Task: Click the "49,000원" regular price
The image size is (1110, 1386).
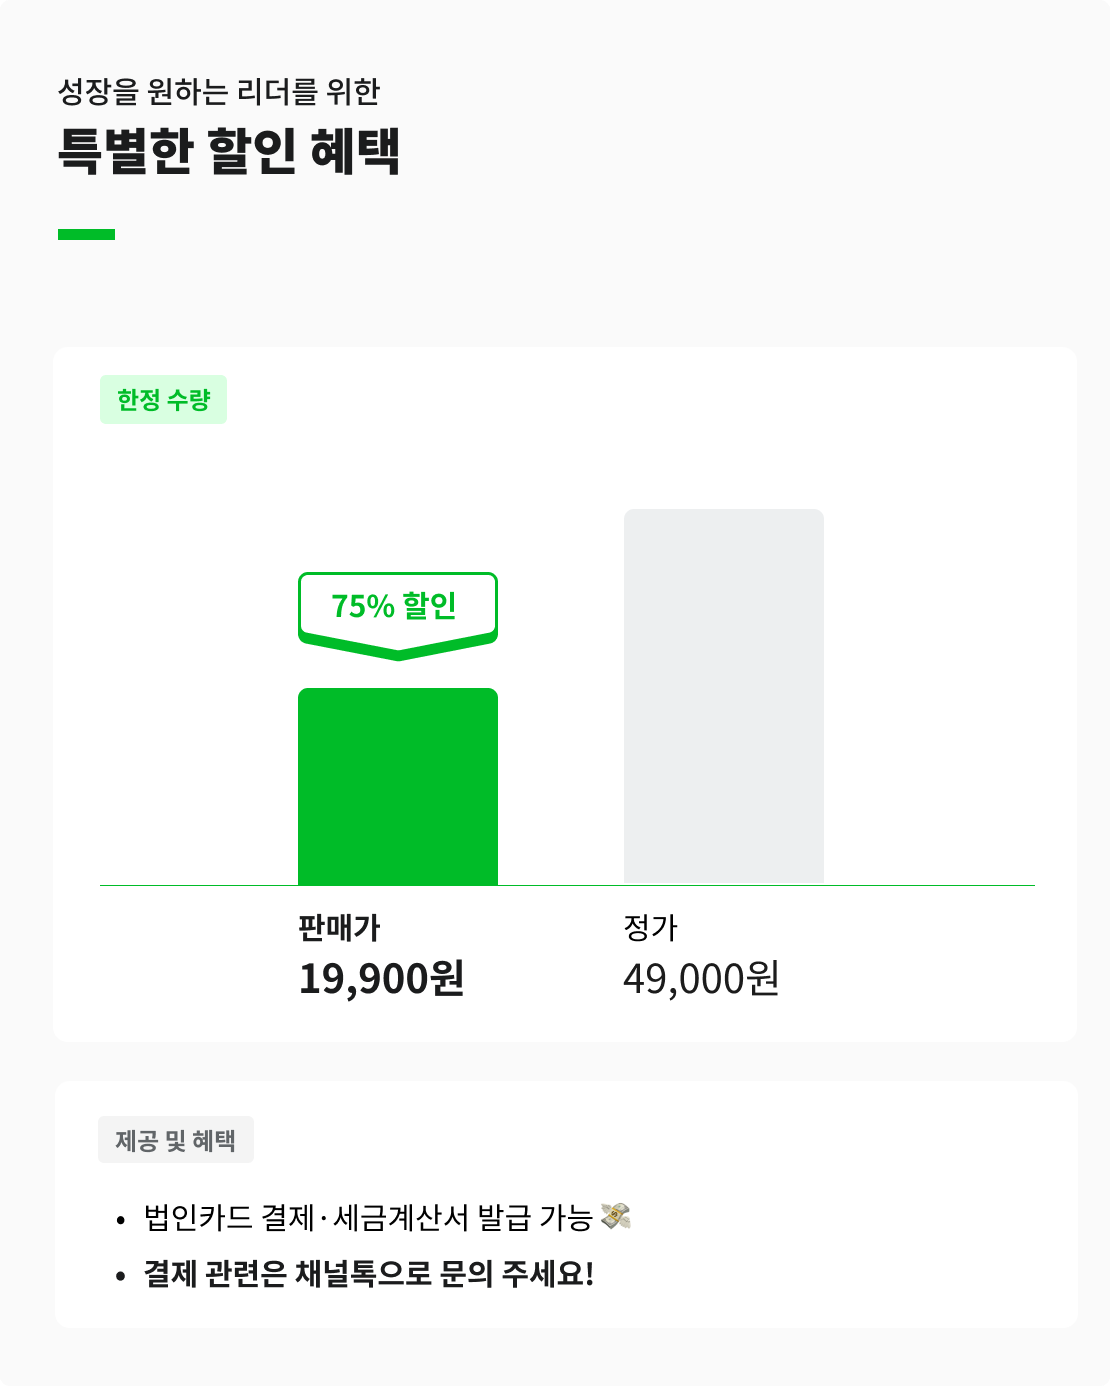Action: [x=701, y=978]
